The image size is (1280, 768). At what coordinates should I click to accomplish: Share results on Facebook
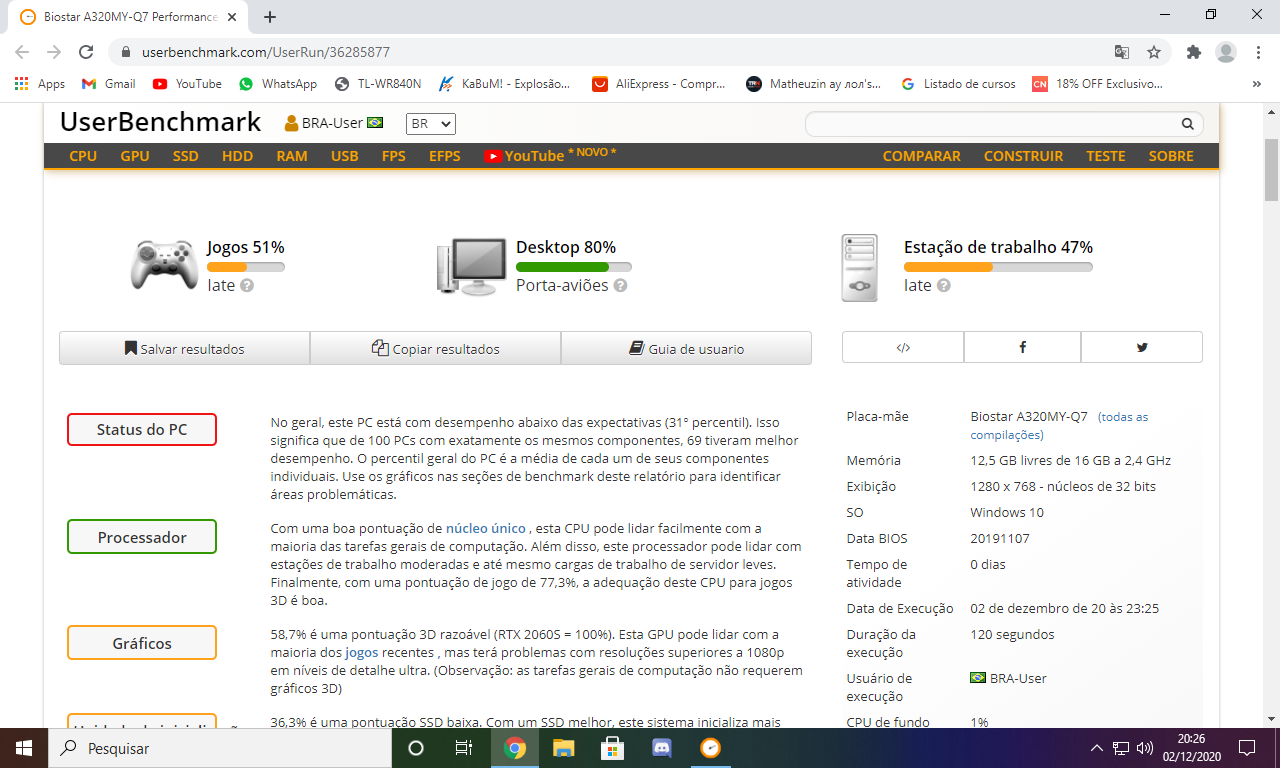click(x=1022, y=348)
